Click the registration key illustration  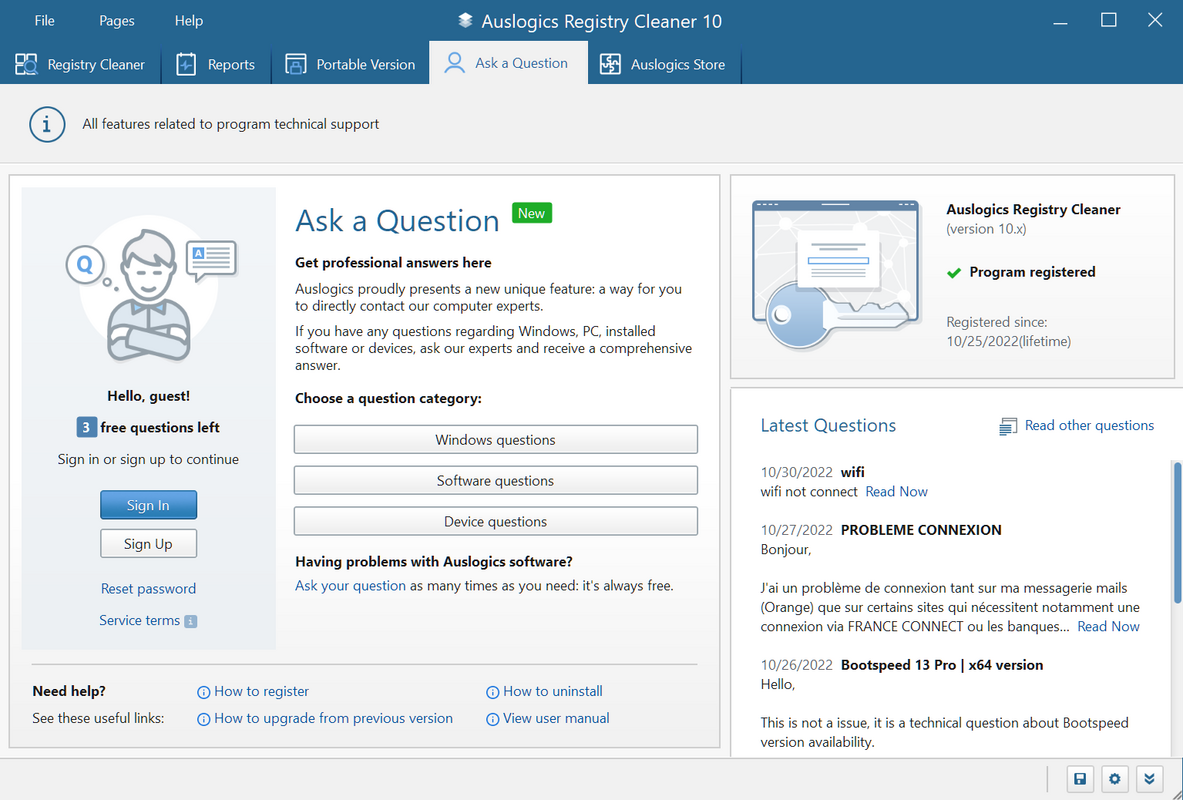(836, 273)
